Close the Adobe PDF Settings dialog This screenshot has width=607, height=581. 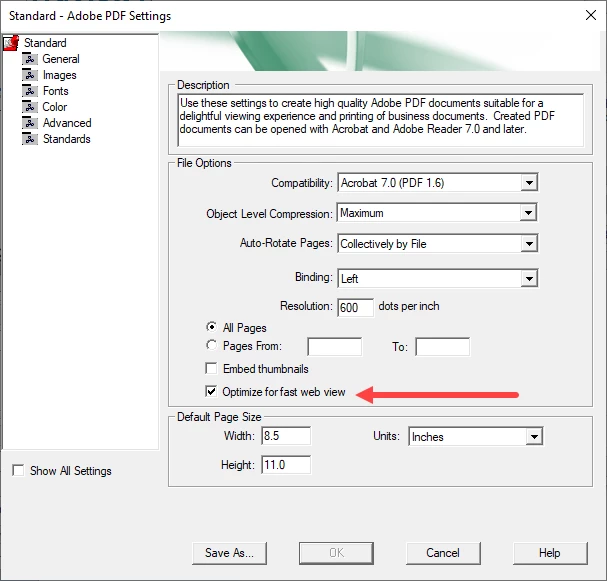pyautogui.click(x=591, y=15)
